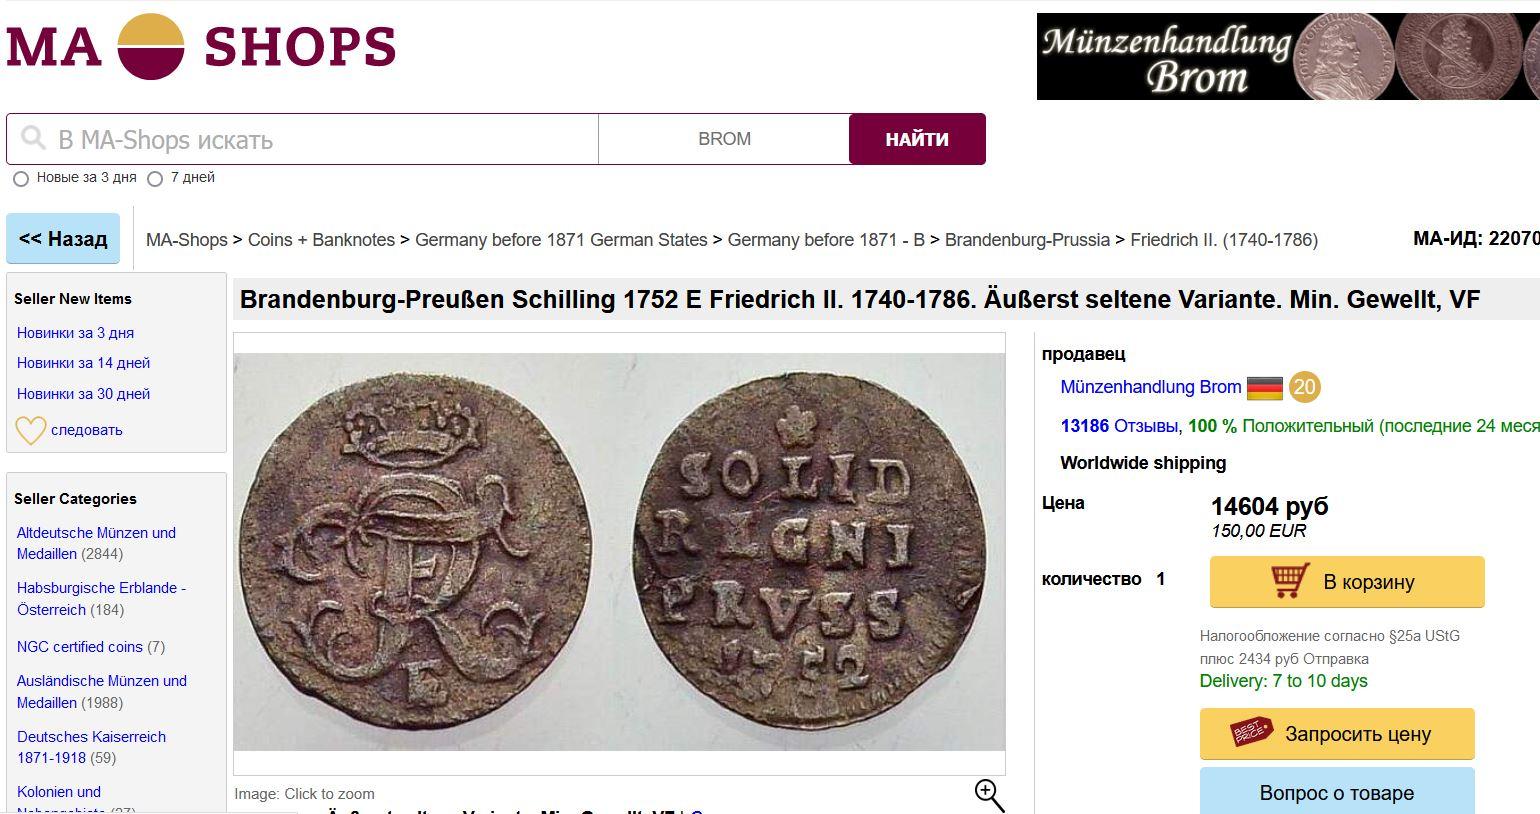
Task: Open the Münzenhandlung Brom seller link
Action: [x=1150, y=387]
